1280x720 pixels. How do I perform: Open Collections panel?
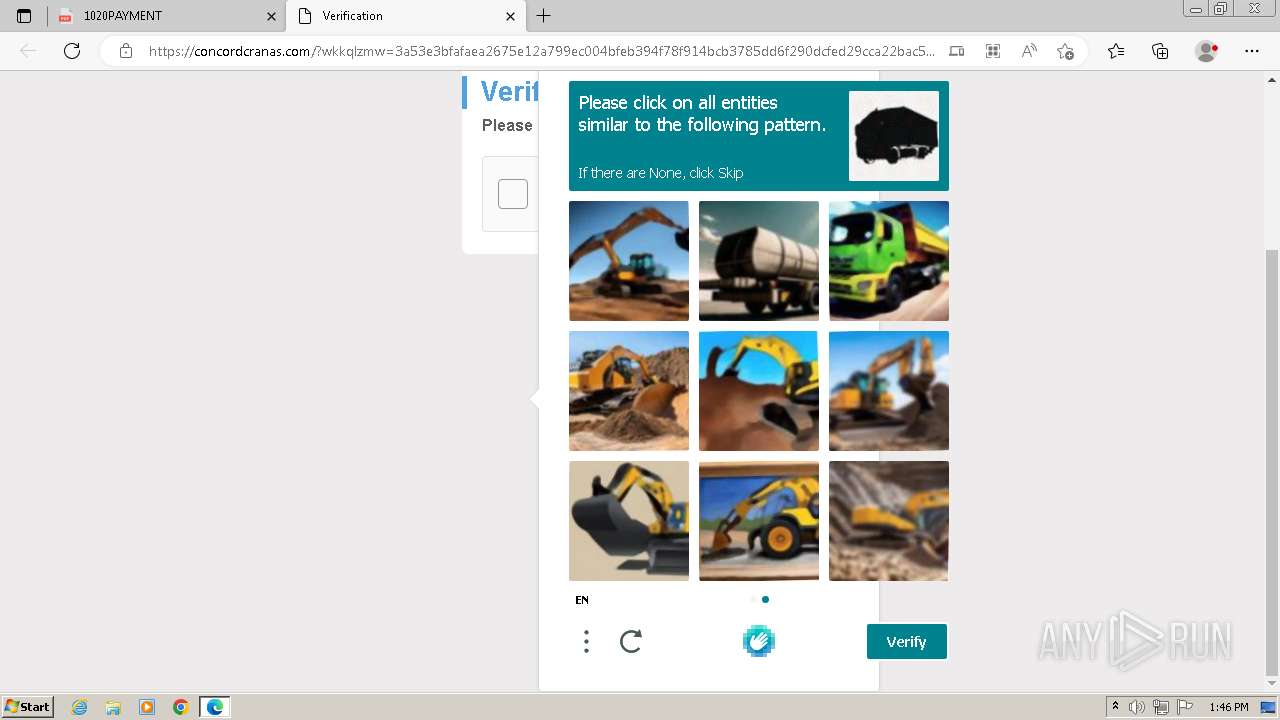1160,51
